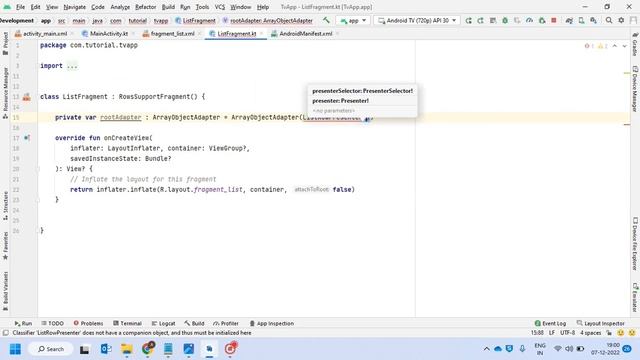Click the Debug app bug icon

[x=505, y=20]
